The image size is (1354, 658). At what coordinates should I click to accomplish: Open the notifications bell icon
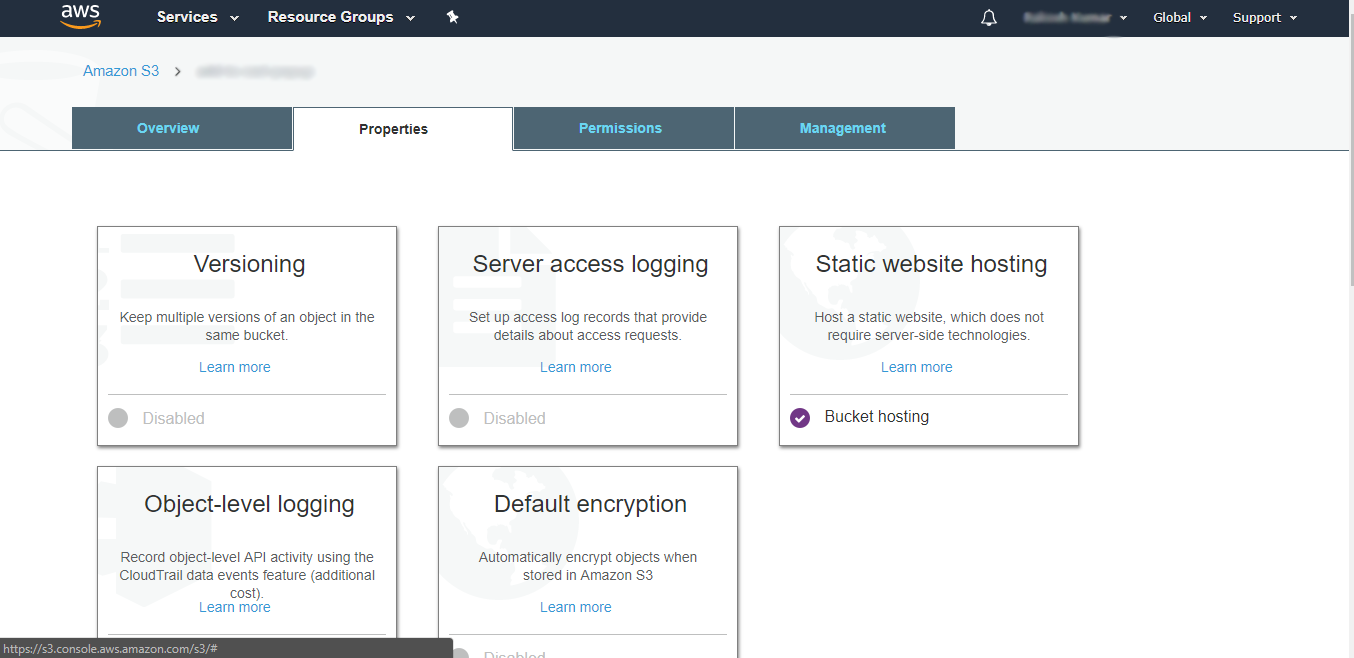pos(989,18)
